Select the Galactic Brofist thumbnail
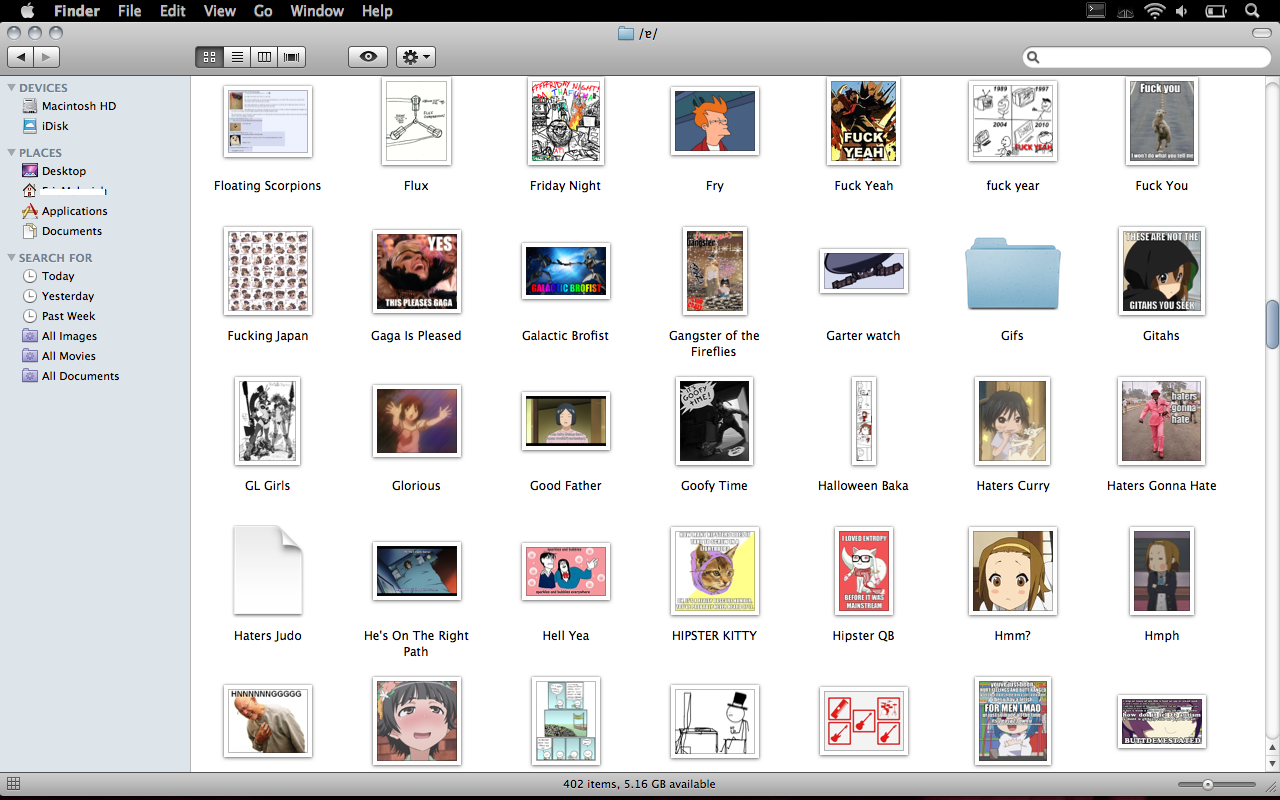 (565, 271)
